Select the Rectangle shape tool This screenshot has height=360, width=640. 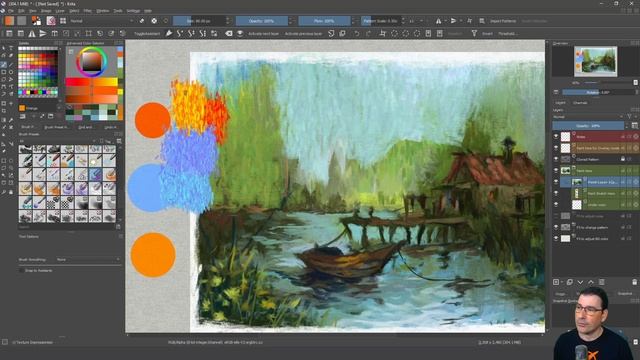(x=4, y=72)
